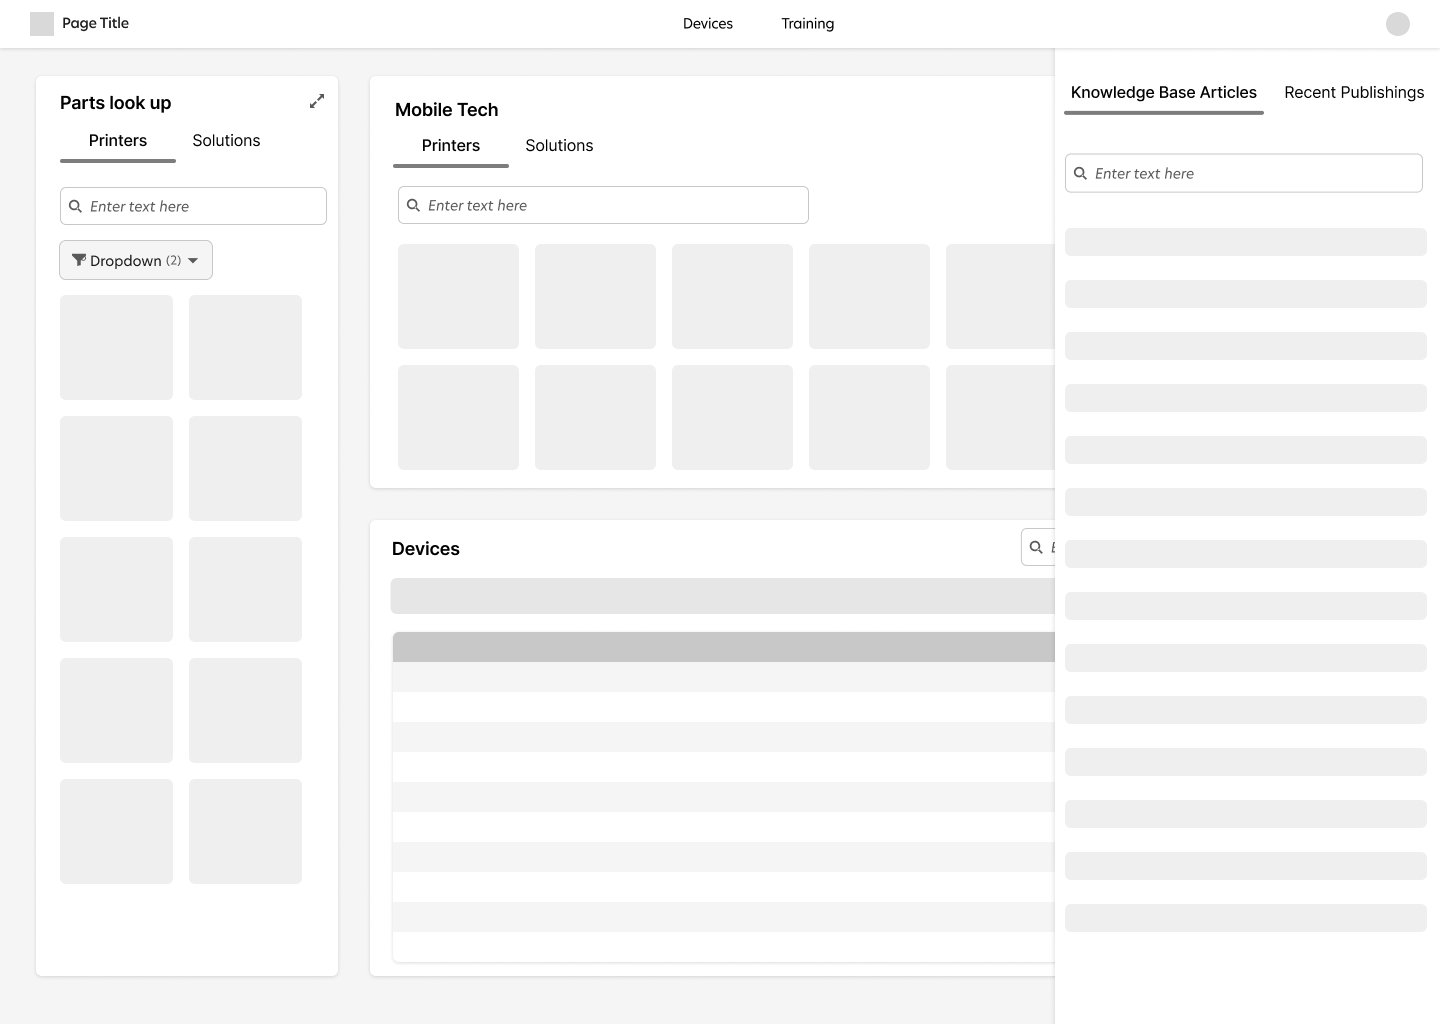Click the search icon in the Devices panel
The height and width of the screenshot is (1024, 1440).
[x=1037, y=547]
